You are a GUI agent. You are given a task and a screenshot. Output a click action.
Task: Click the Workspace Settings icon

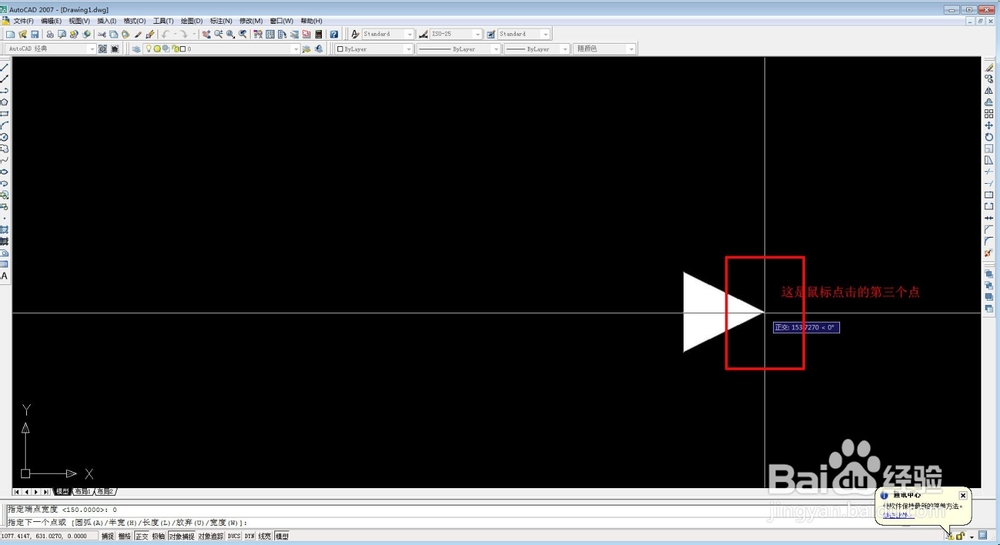pyautogui.click(x=102, y=48)
